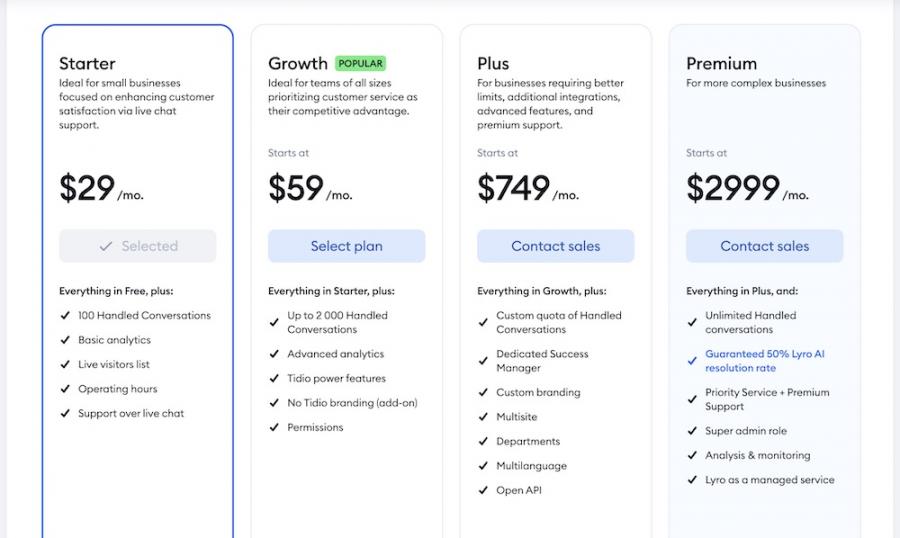The image size is (900, 538).
Task: Click the No Tidio branding (add-on) feature
Action: pyautogui.click(x=352, y=403)
